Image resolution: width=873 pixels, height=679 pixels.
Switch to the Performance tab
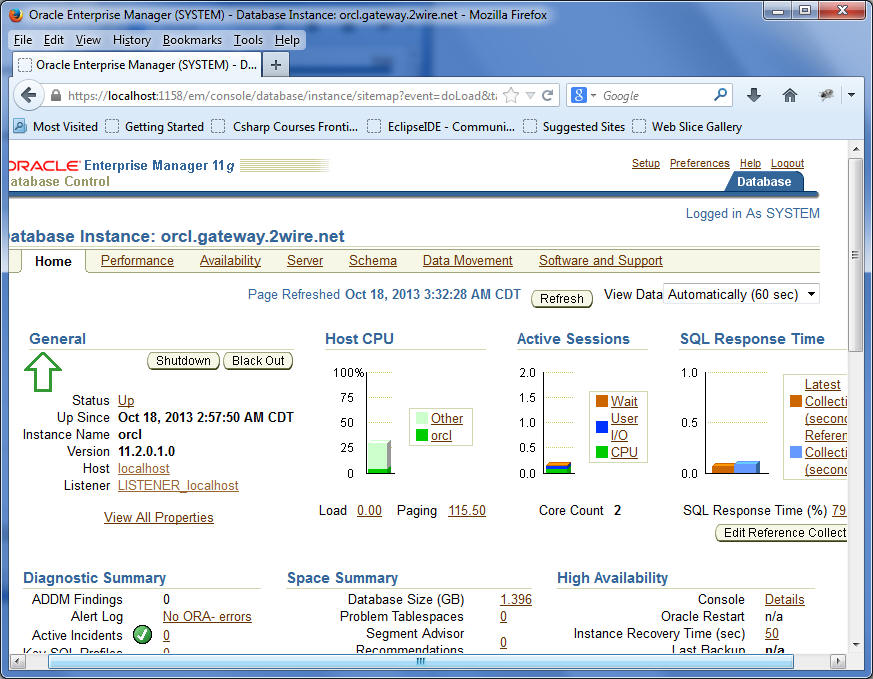pos(137,260)
